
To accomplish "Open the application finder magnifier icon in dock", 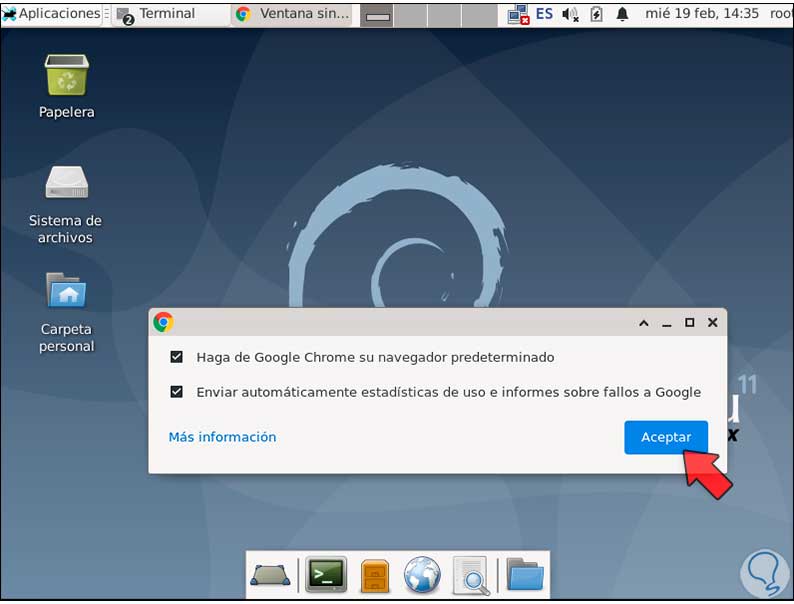I will point(470,575).
